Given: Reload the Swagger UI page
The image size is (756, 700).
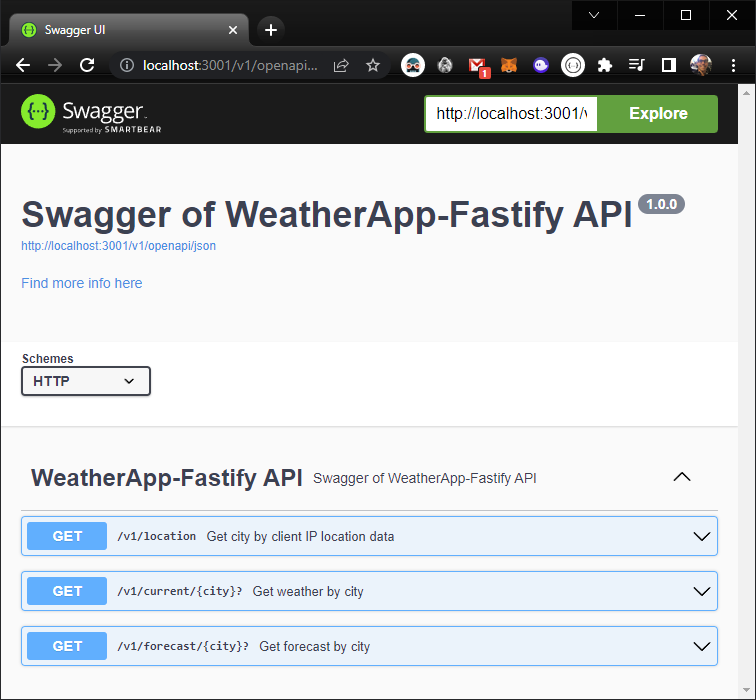Looking at the screenshot, I should [x=87, y=65].
